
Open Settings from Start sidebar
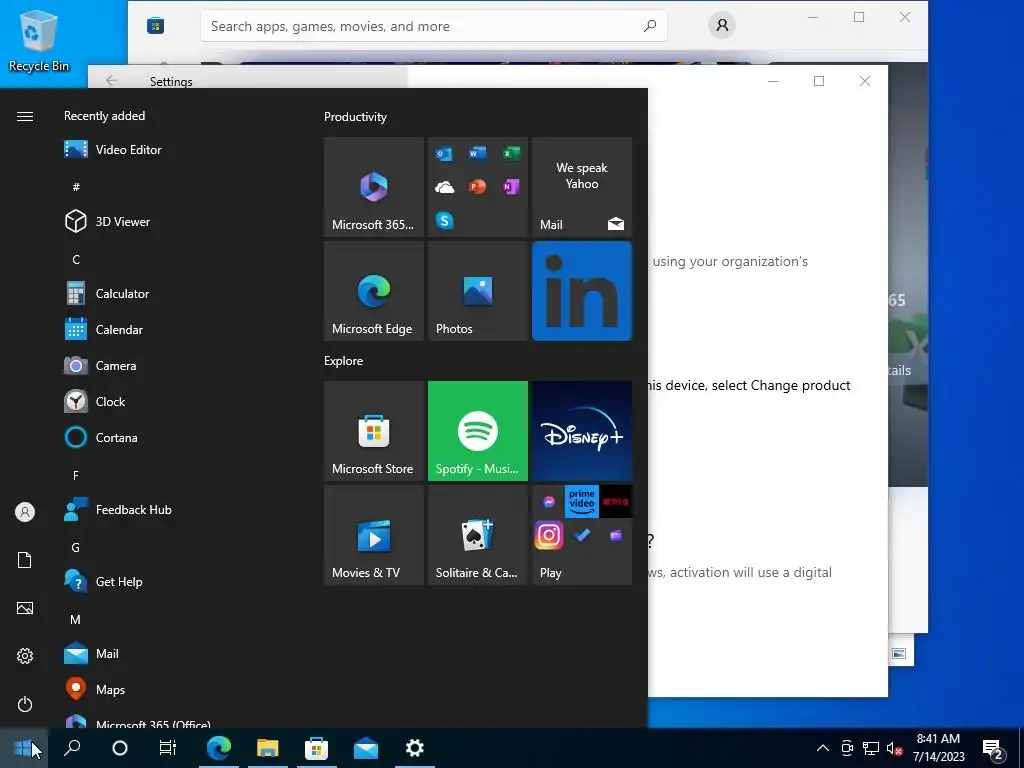25,656
